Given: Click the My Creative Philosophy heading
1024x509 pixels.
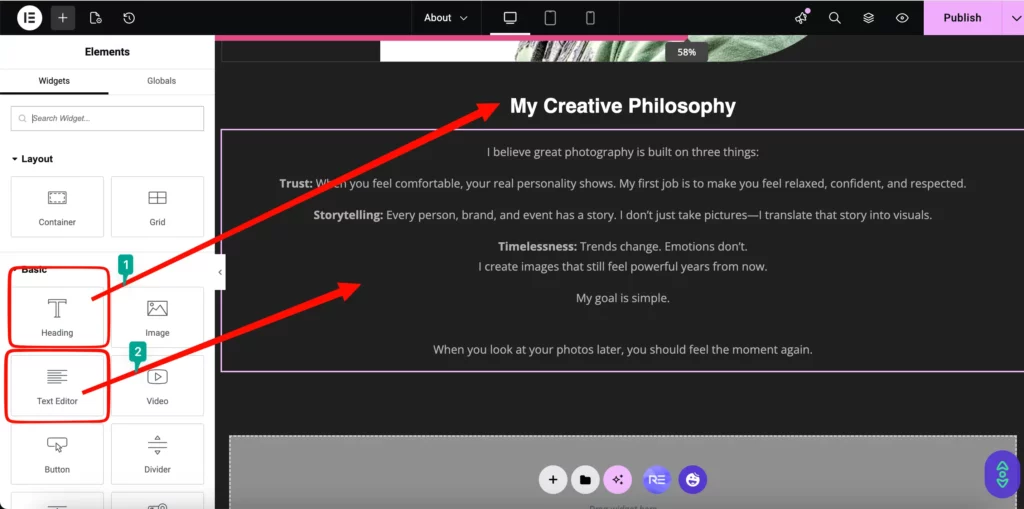Looking at the screenshot, I should pos(622,106).
